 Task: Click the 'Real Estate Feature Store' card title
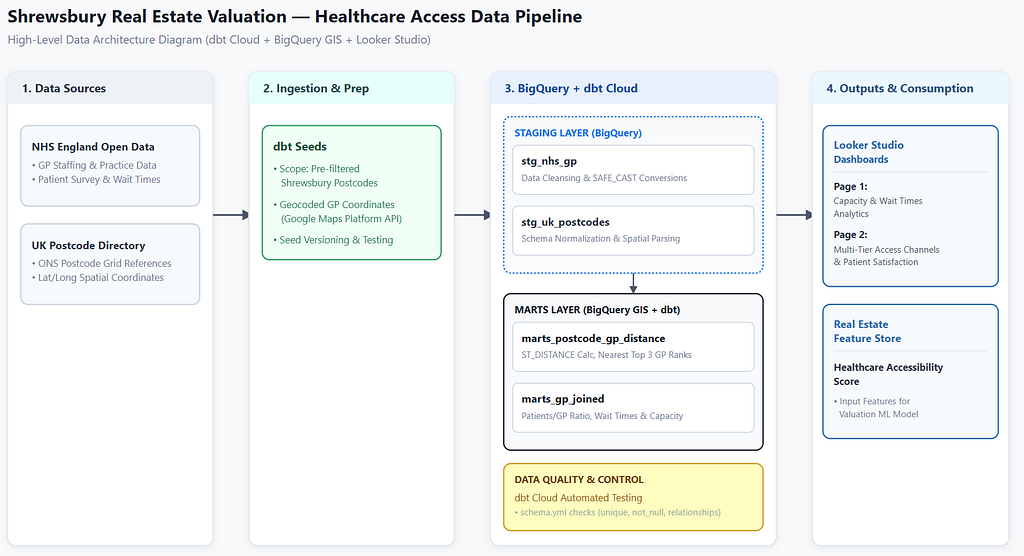[867, 331]
